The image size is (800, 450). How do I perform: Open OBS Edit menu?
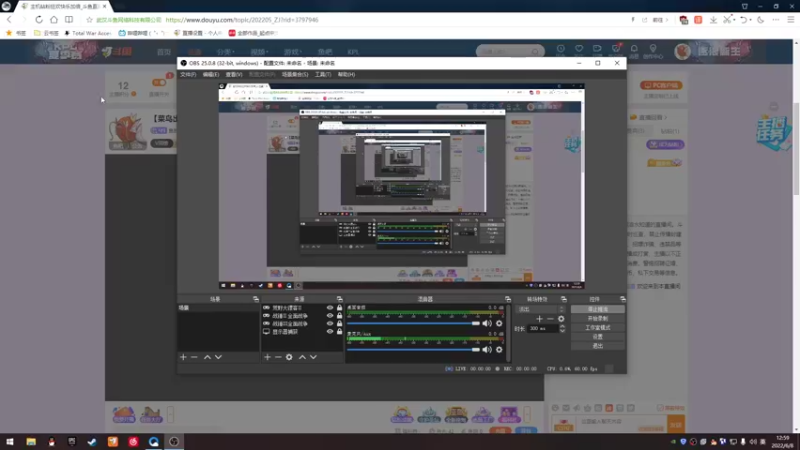point(211,74)
